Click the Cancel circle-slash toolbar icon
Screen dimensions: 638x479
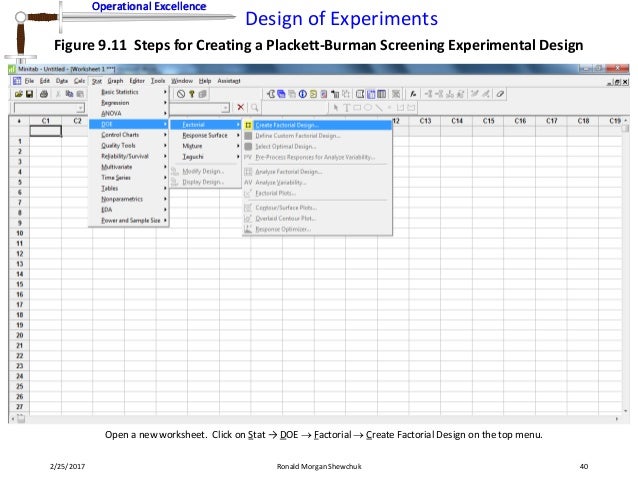pos(179,93)
